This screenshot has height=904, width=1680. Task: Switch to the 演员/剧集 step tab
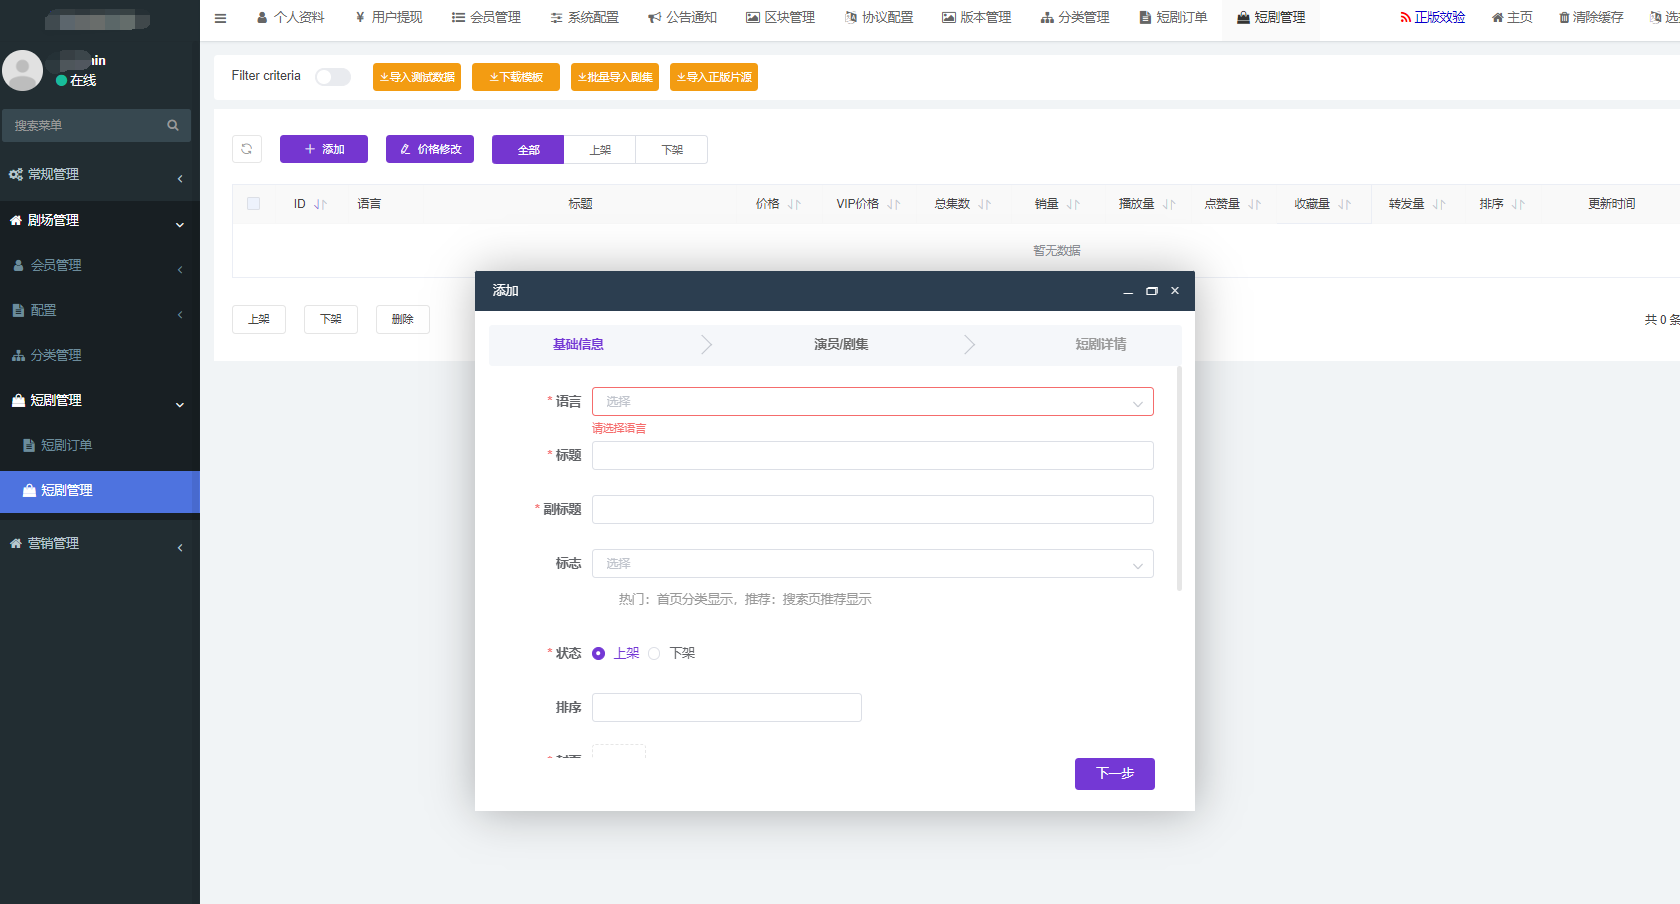[840, 344]
